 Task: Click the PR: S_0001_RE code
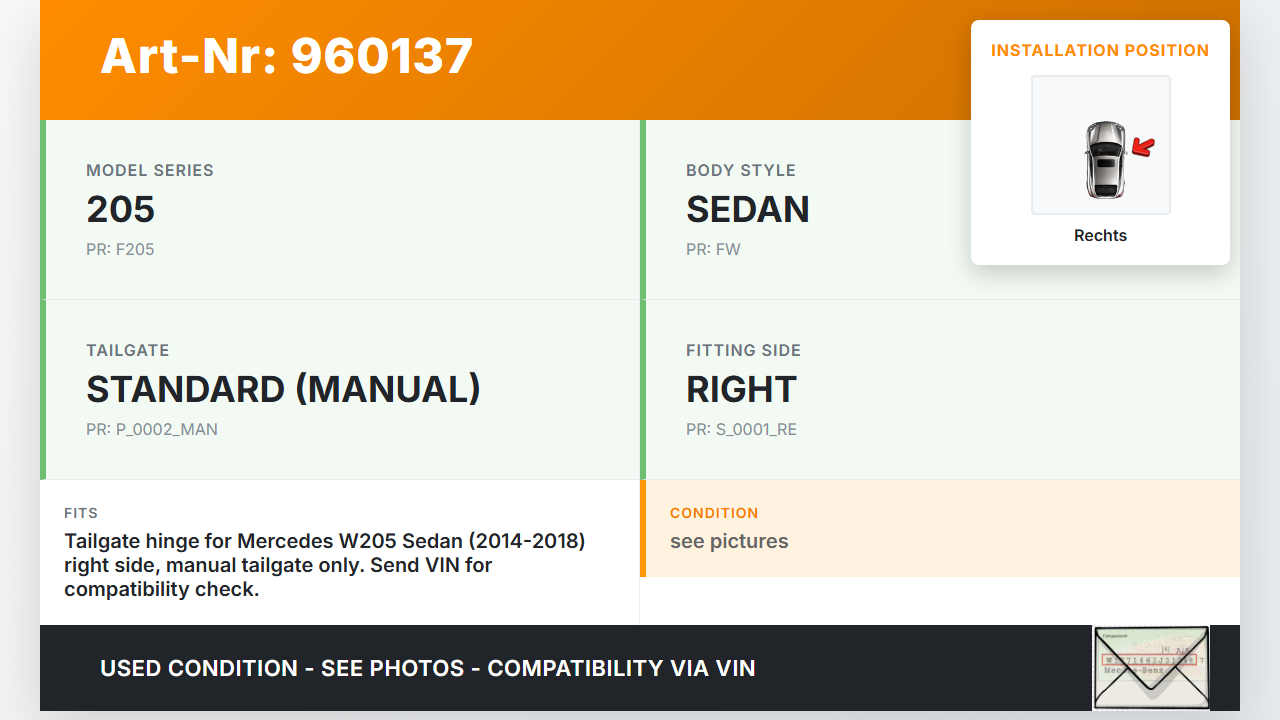point(741,430)
